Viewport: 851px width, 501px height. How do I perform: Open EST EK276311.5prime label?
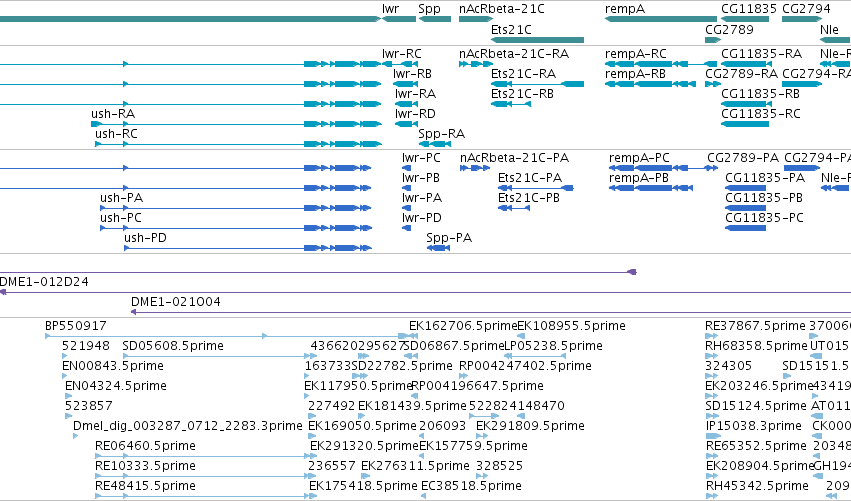[x=415, y=467]
